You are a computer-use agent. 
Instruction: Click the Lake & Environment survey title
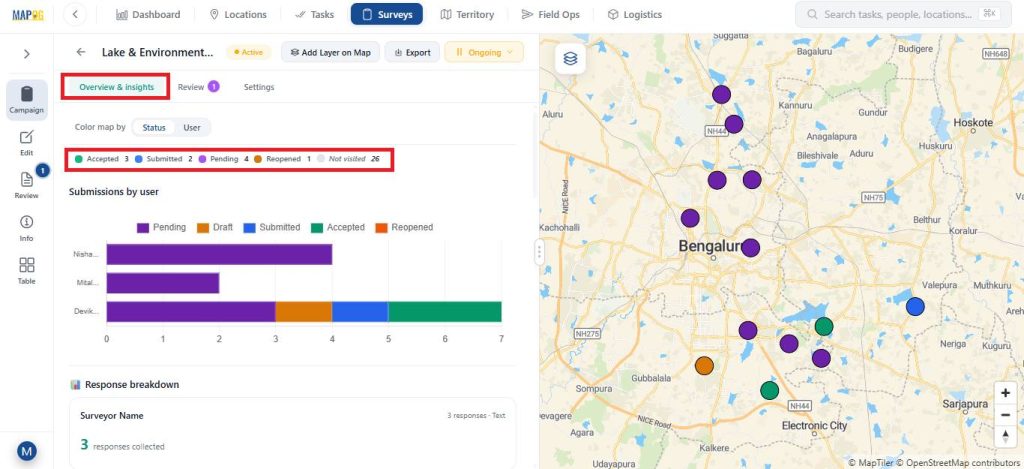coord(157,52)
